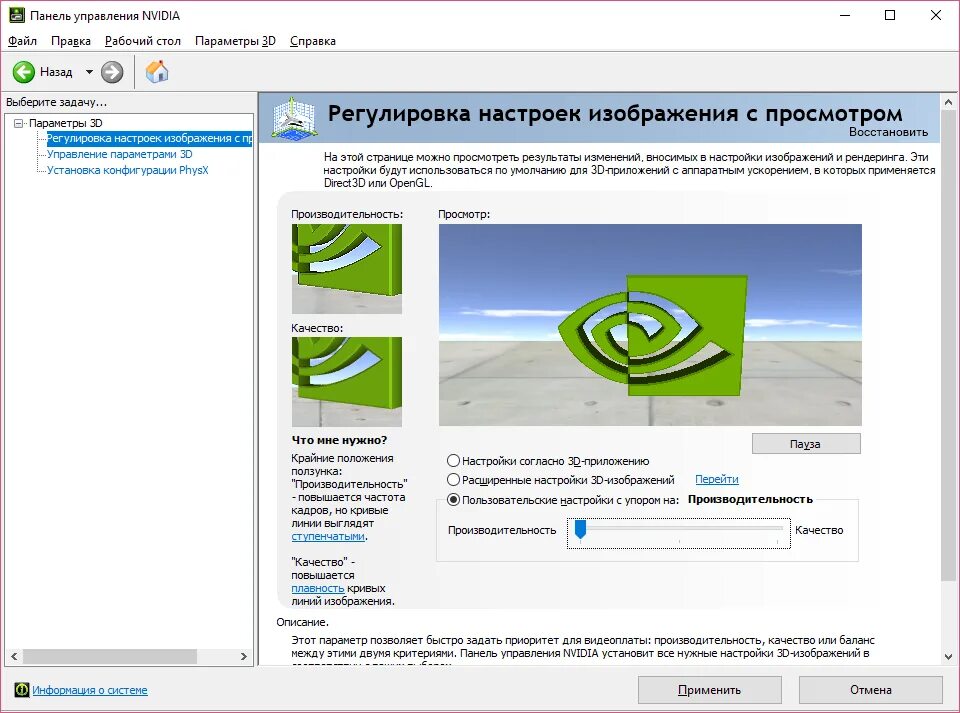
Task: Click the grey Forward arrow icon
Action: (111, 72)
